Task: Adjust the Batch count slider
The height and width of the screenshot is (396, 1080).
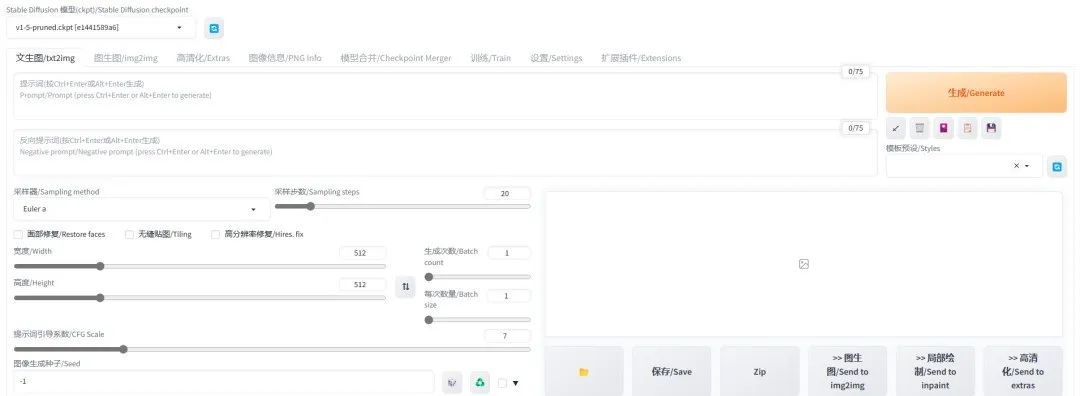Action: pyautogui.click(x=477, y=277)
